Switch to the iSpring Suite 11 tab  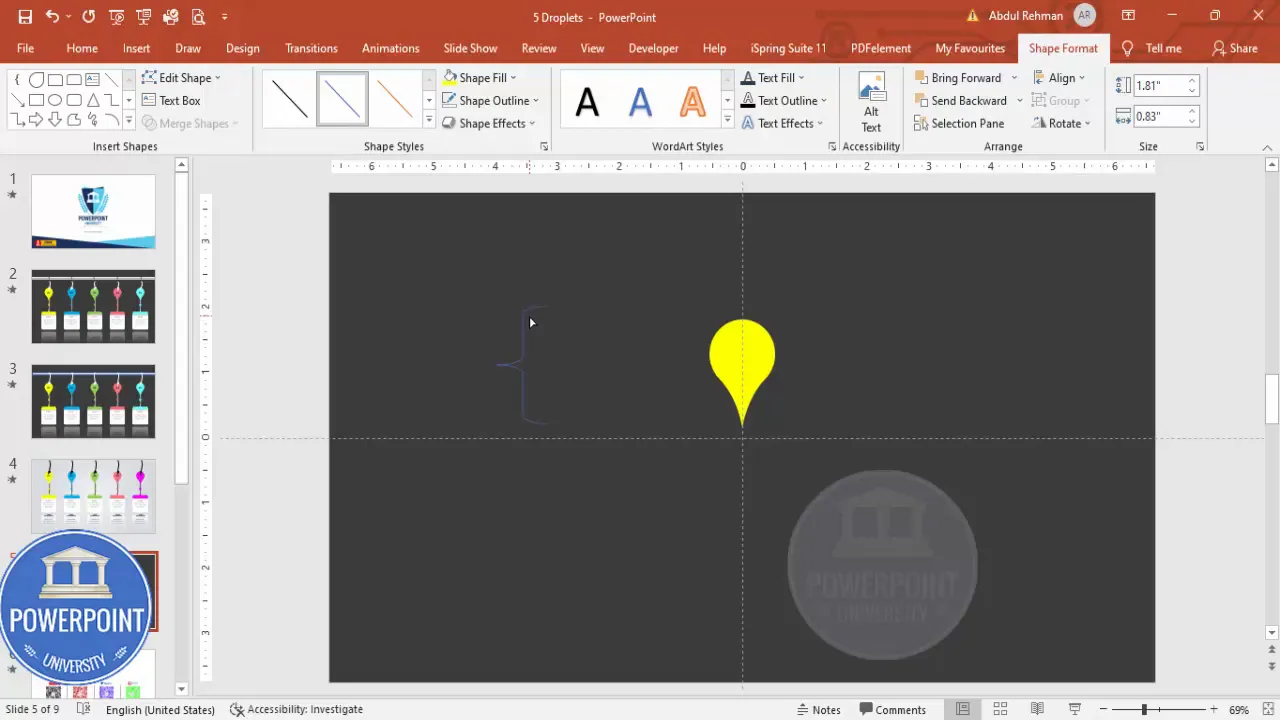pos(788,48)
